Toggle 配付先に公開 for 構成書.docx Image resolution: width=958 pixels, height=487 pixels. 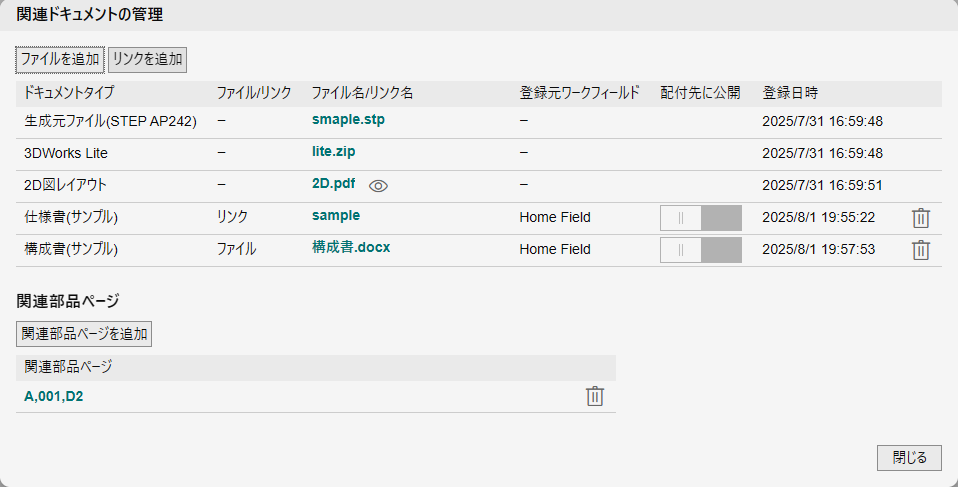coord(700,250)
